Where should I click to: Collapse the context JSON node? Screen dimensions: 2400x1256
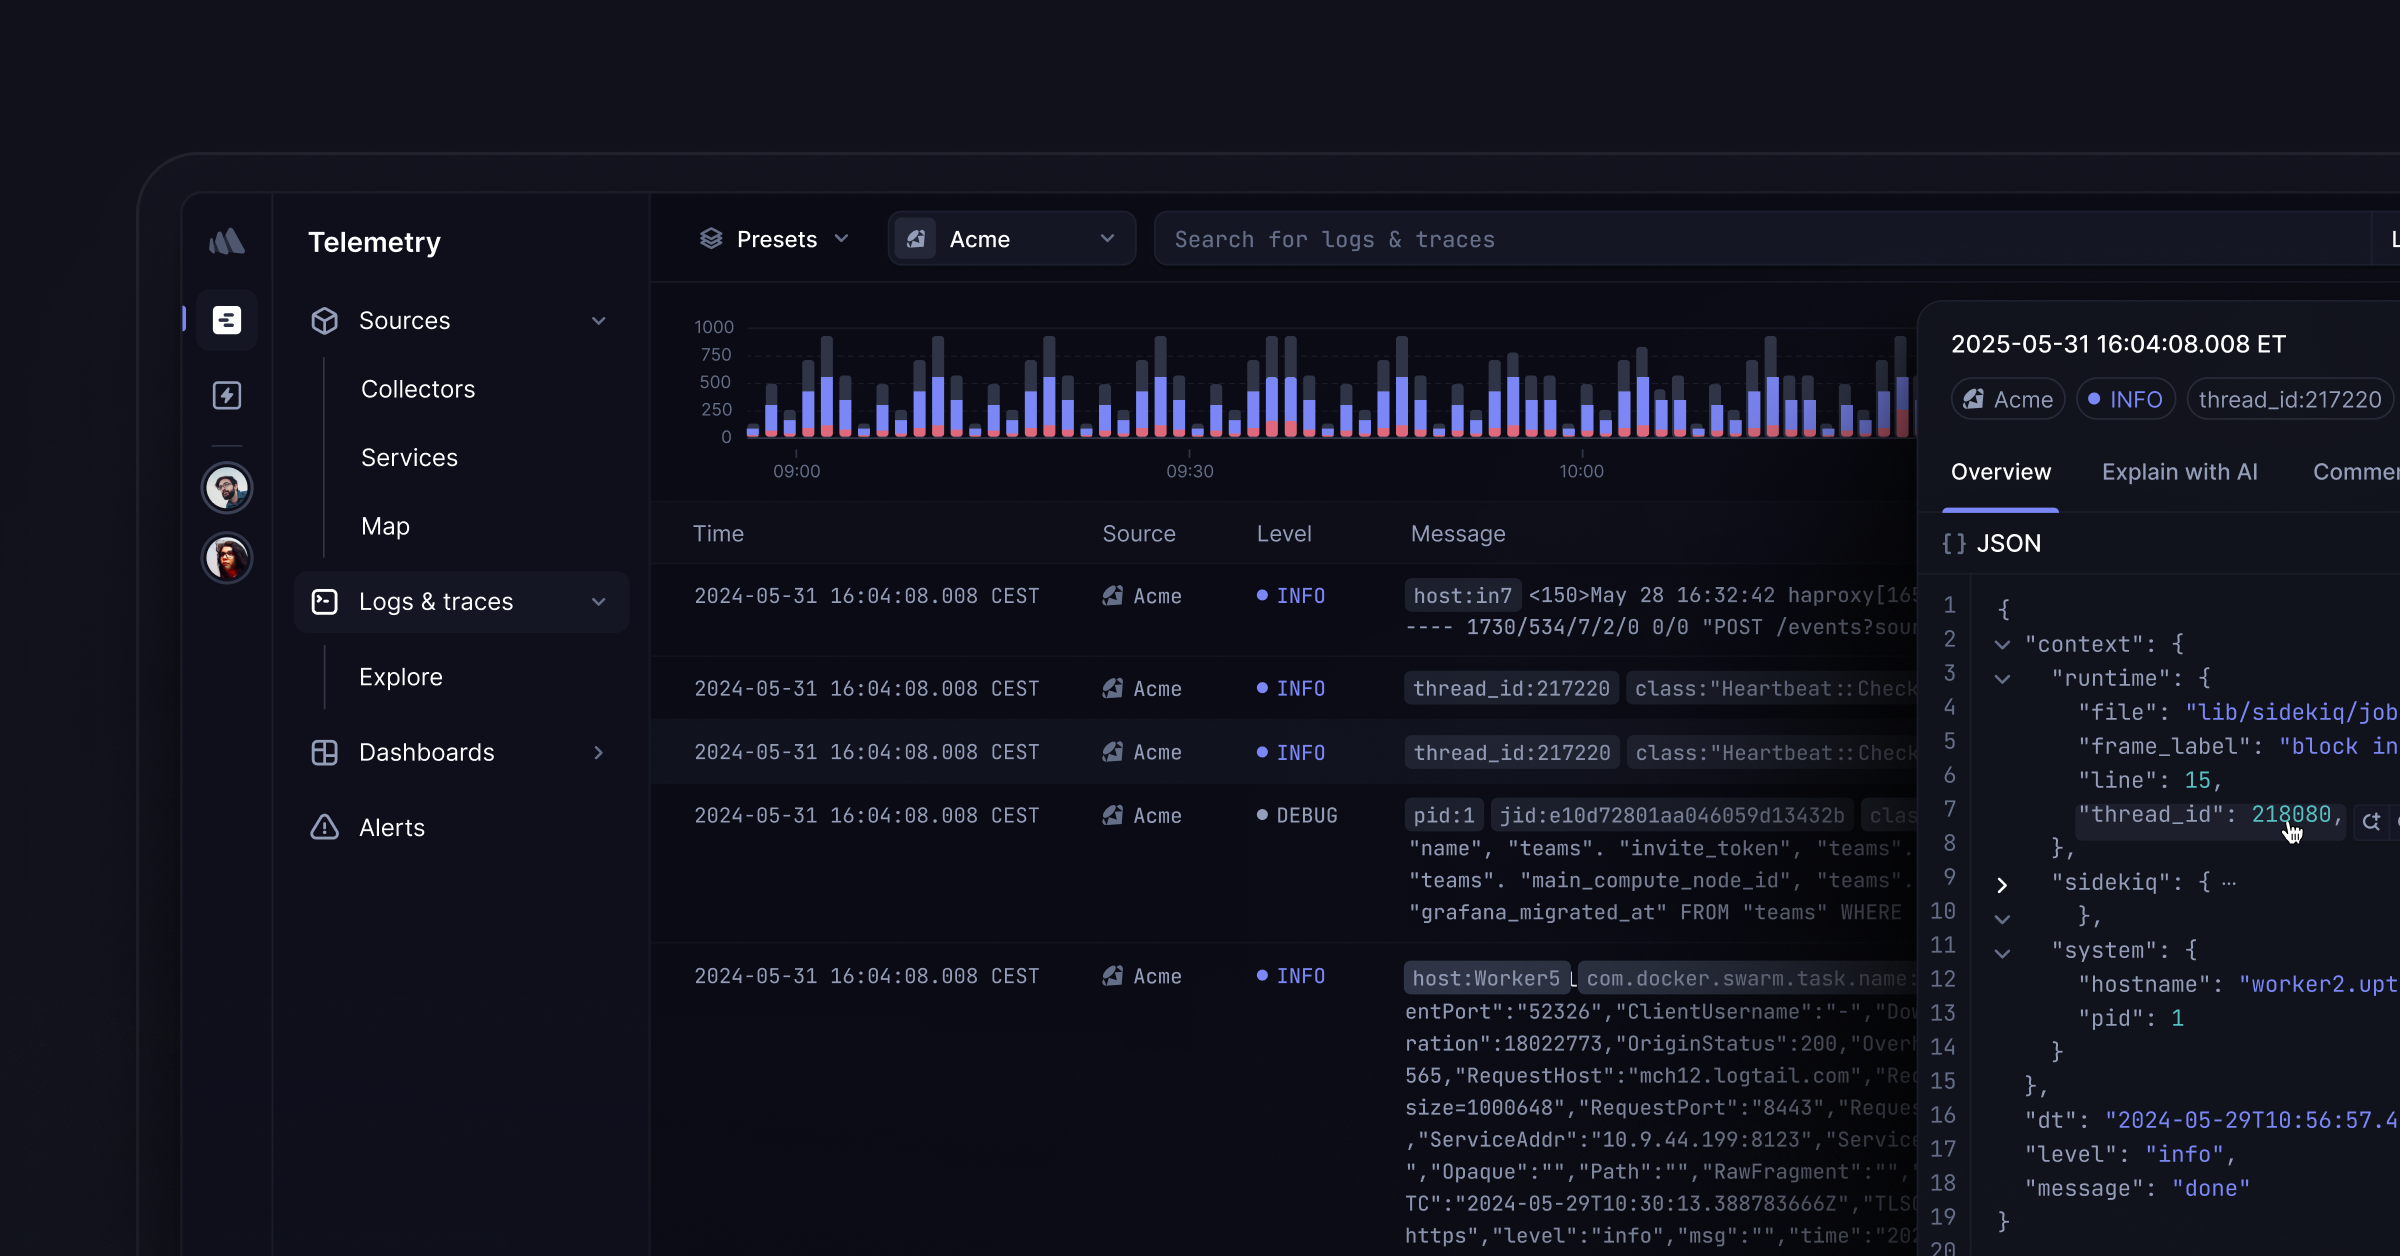pos(2002,645)
